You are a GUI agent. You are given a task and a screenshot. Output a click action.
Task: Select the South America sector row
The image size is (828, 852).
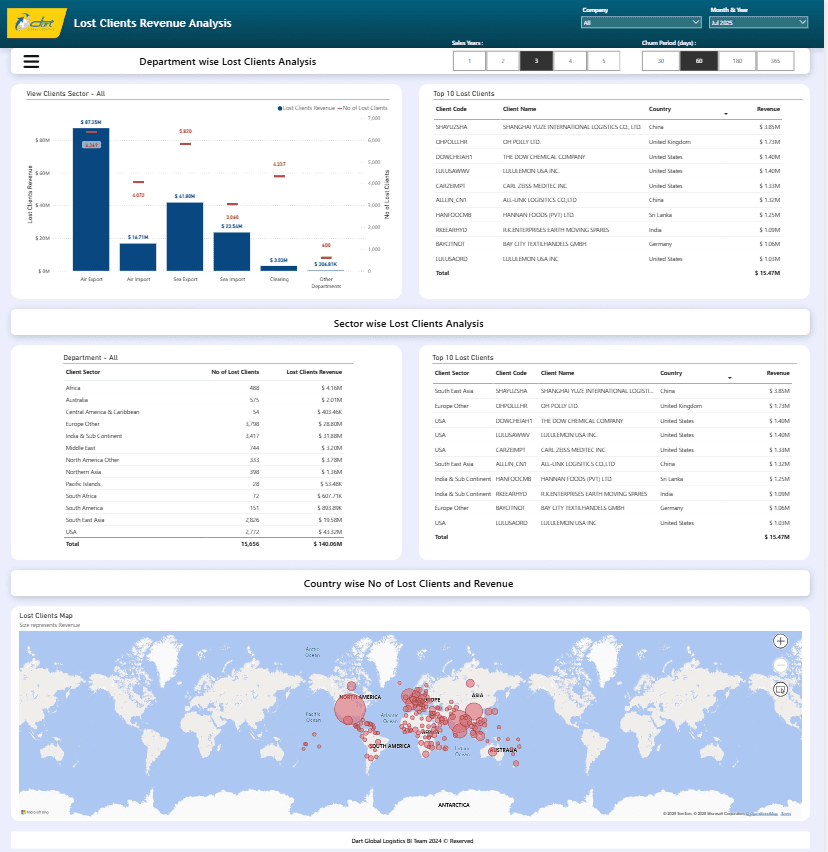click(x=204, y=508)
